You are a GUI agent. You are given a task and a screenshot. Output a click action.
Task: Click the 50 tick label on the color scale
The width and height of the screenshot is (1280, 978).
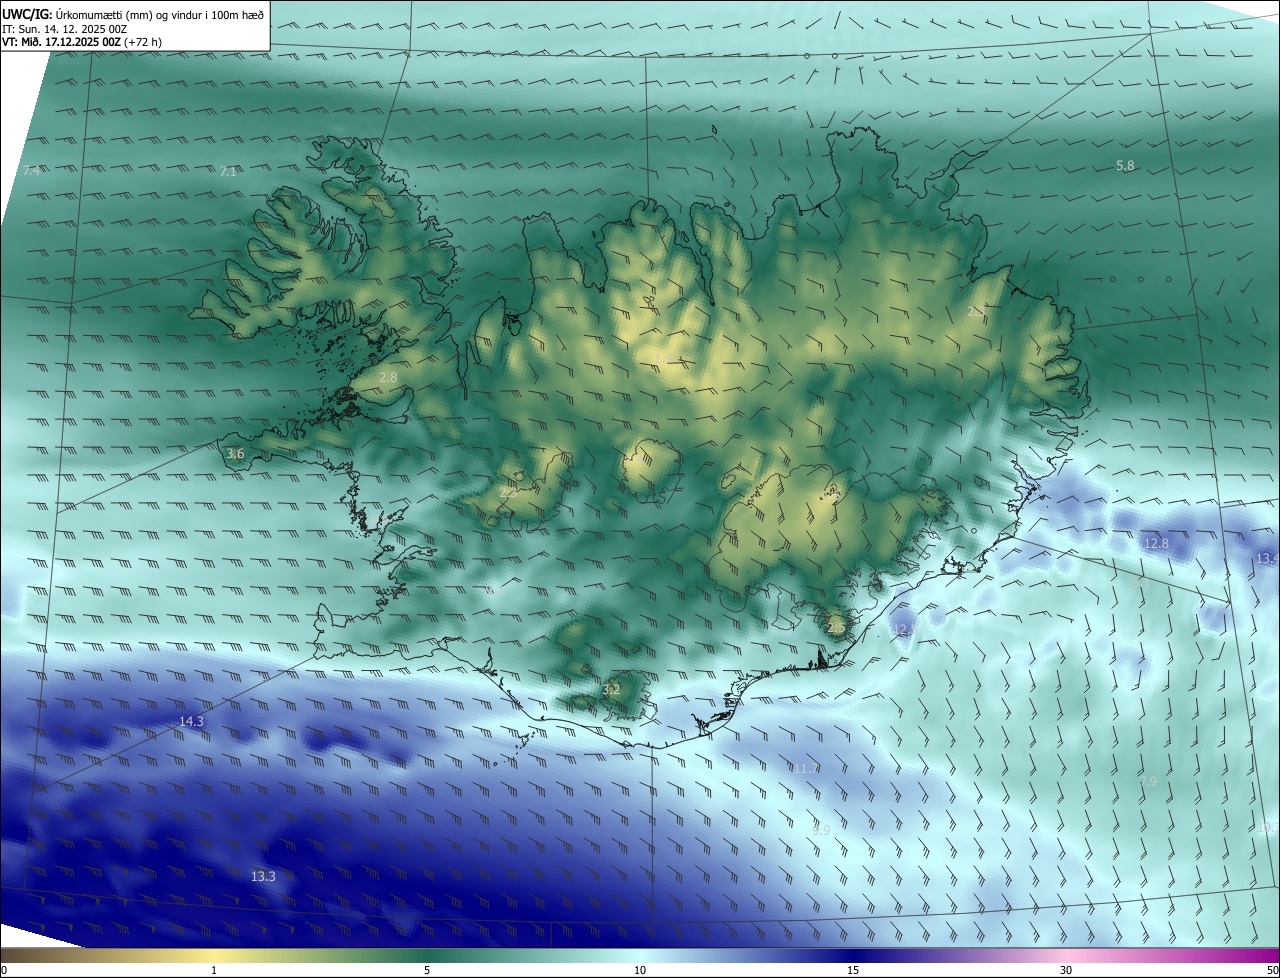tap(1272, 970)
